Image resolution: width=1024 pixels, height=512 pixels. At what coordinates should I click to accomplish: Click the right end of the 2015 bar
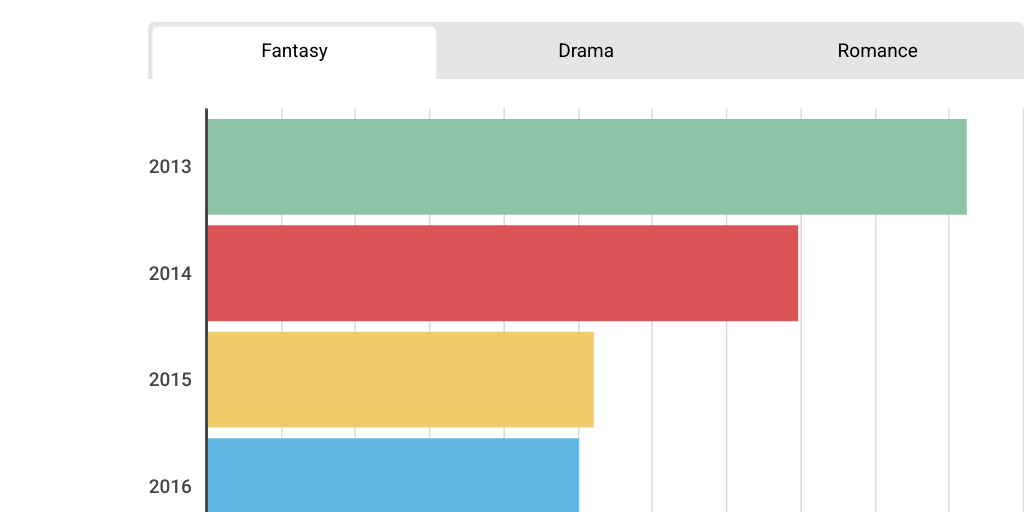pos(587,379)
